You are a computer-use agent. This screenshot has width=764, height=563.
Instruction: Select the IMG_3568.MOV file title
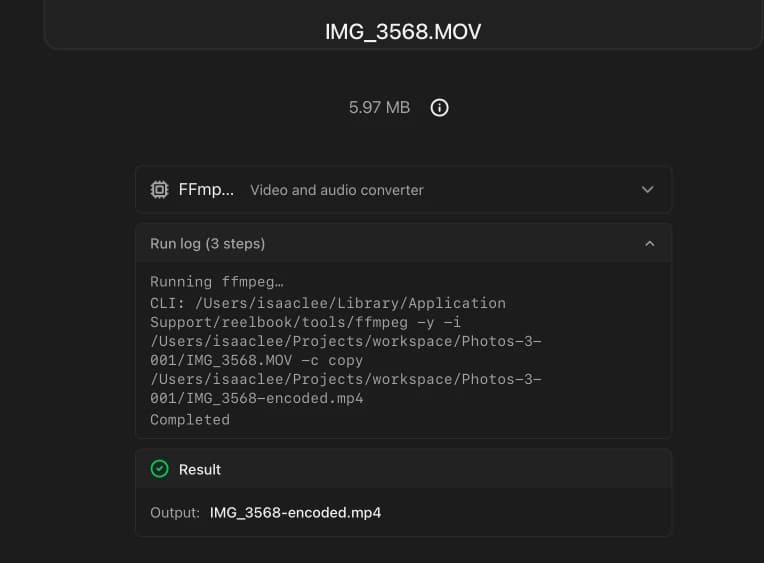point(403,32)
